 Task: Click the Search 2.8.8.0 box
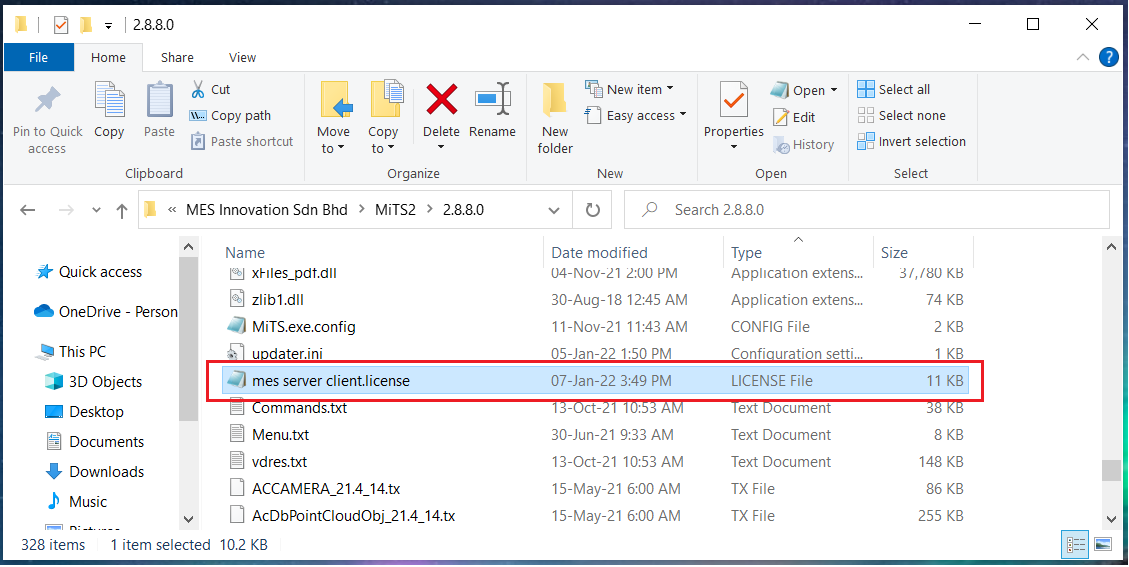click(866, 210)
